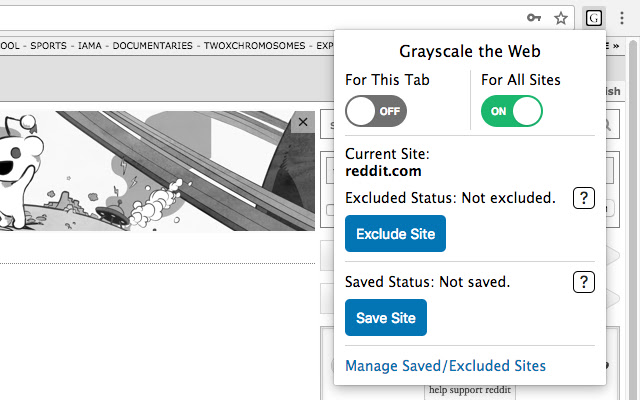Close the reddit banner with the X
The height and width of the screenshot is (400, 640).
(304, 122)
